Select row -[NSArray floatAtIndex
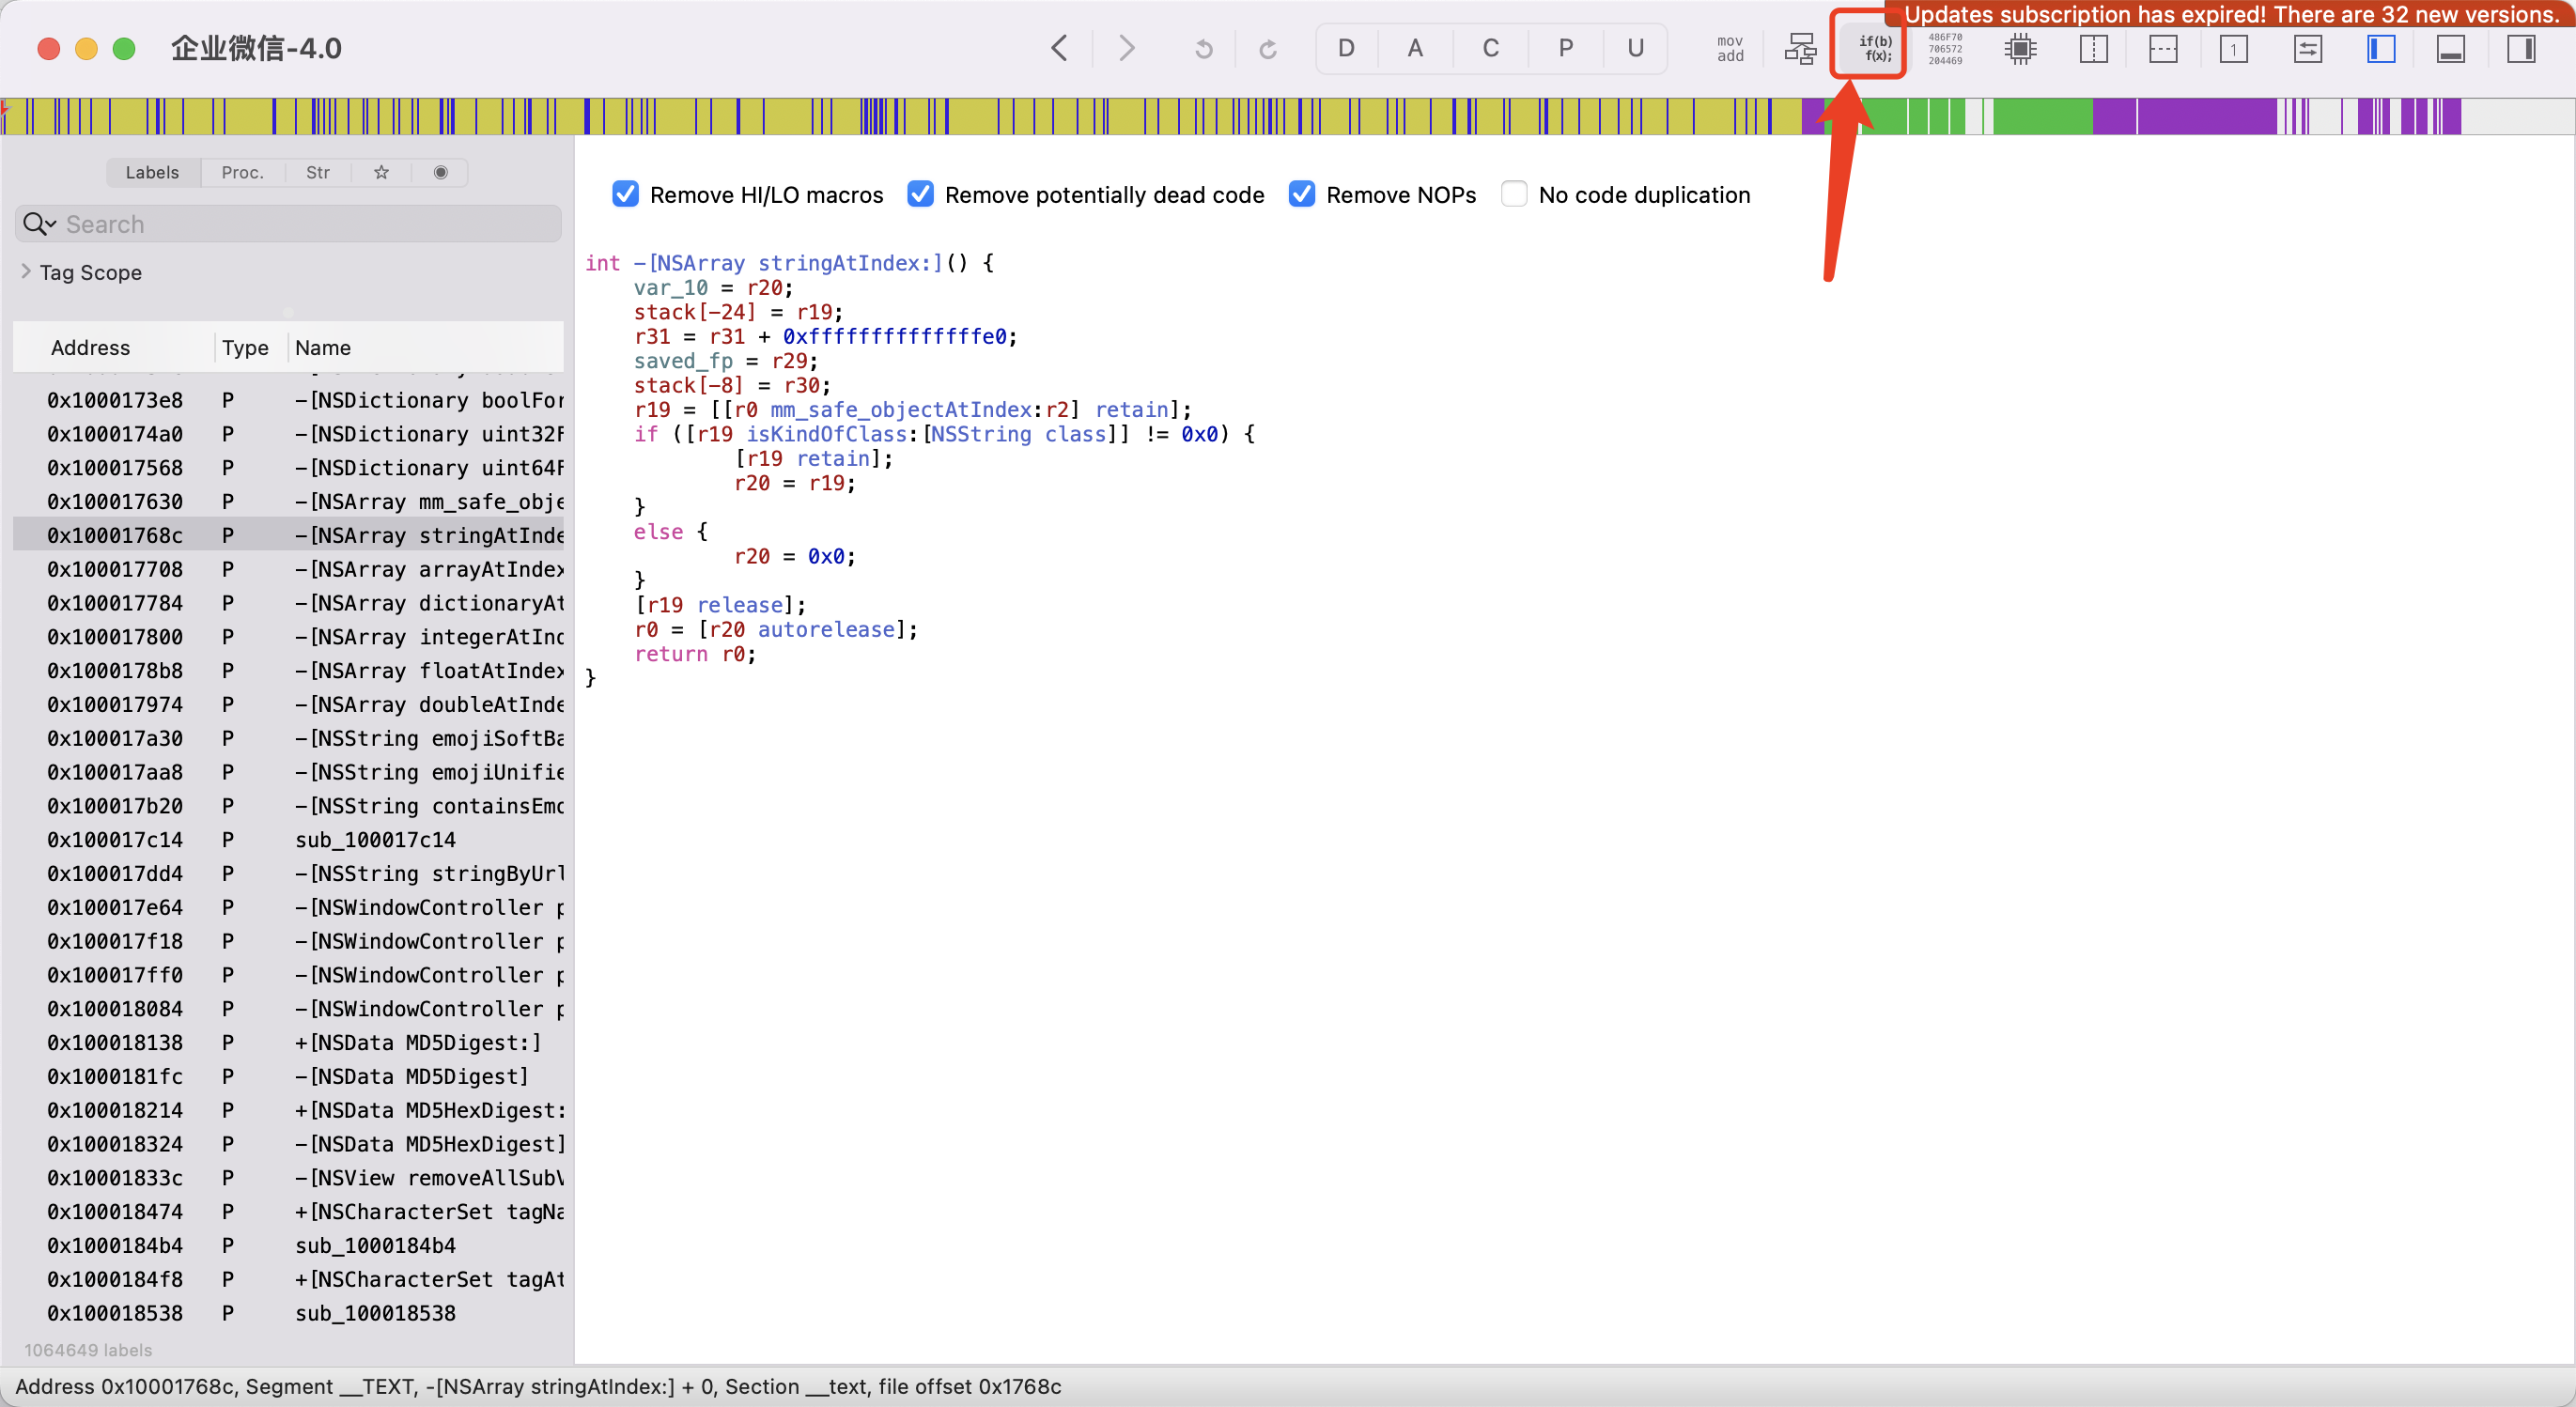 click(x=288, y=671)
